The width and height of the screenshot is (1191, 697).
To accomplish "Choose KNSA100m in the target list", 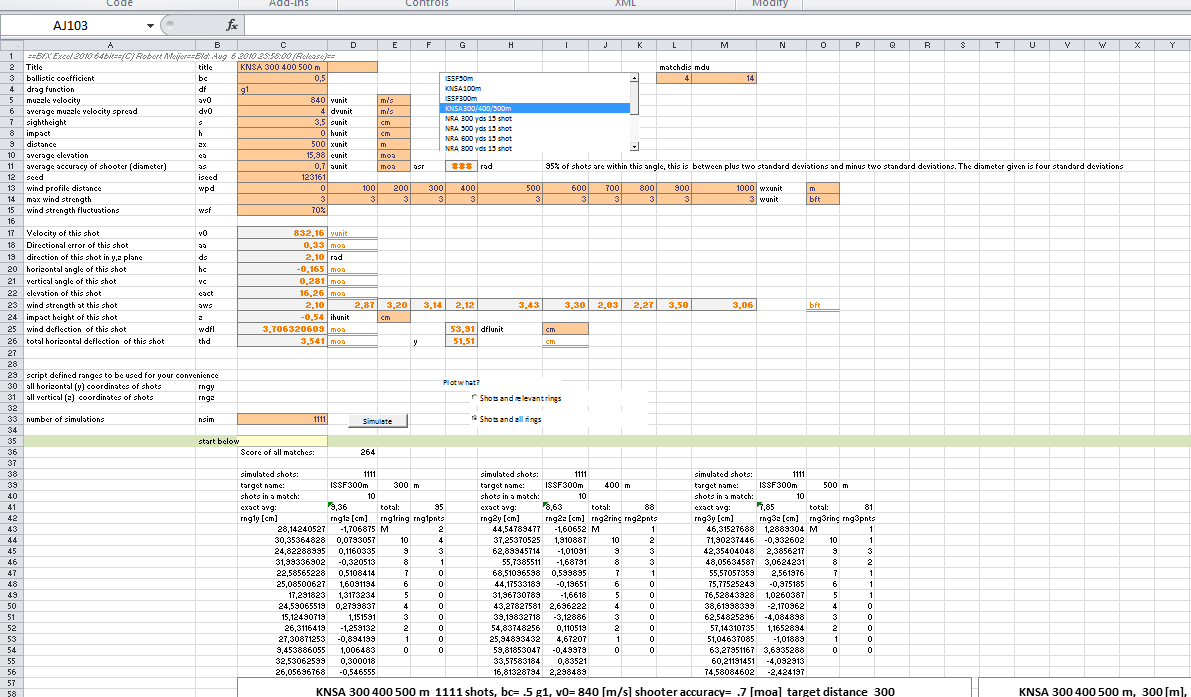I will pyautogui.click(x=535, y=88).
